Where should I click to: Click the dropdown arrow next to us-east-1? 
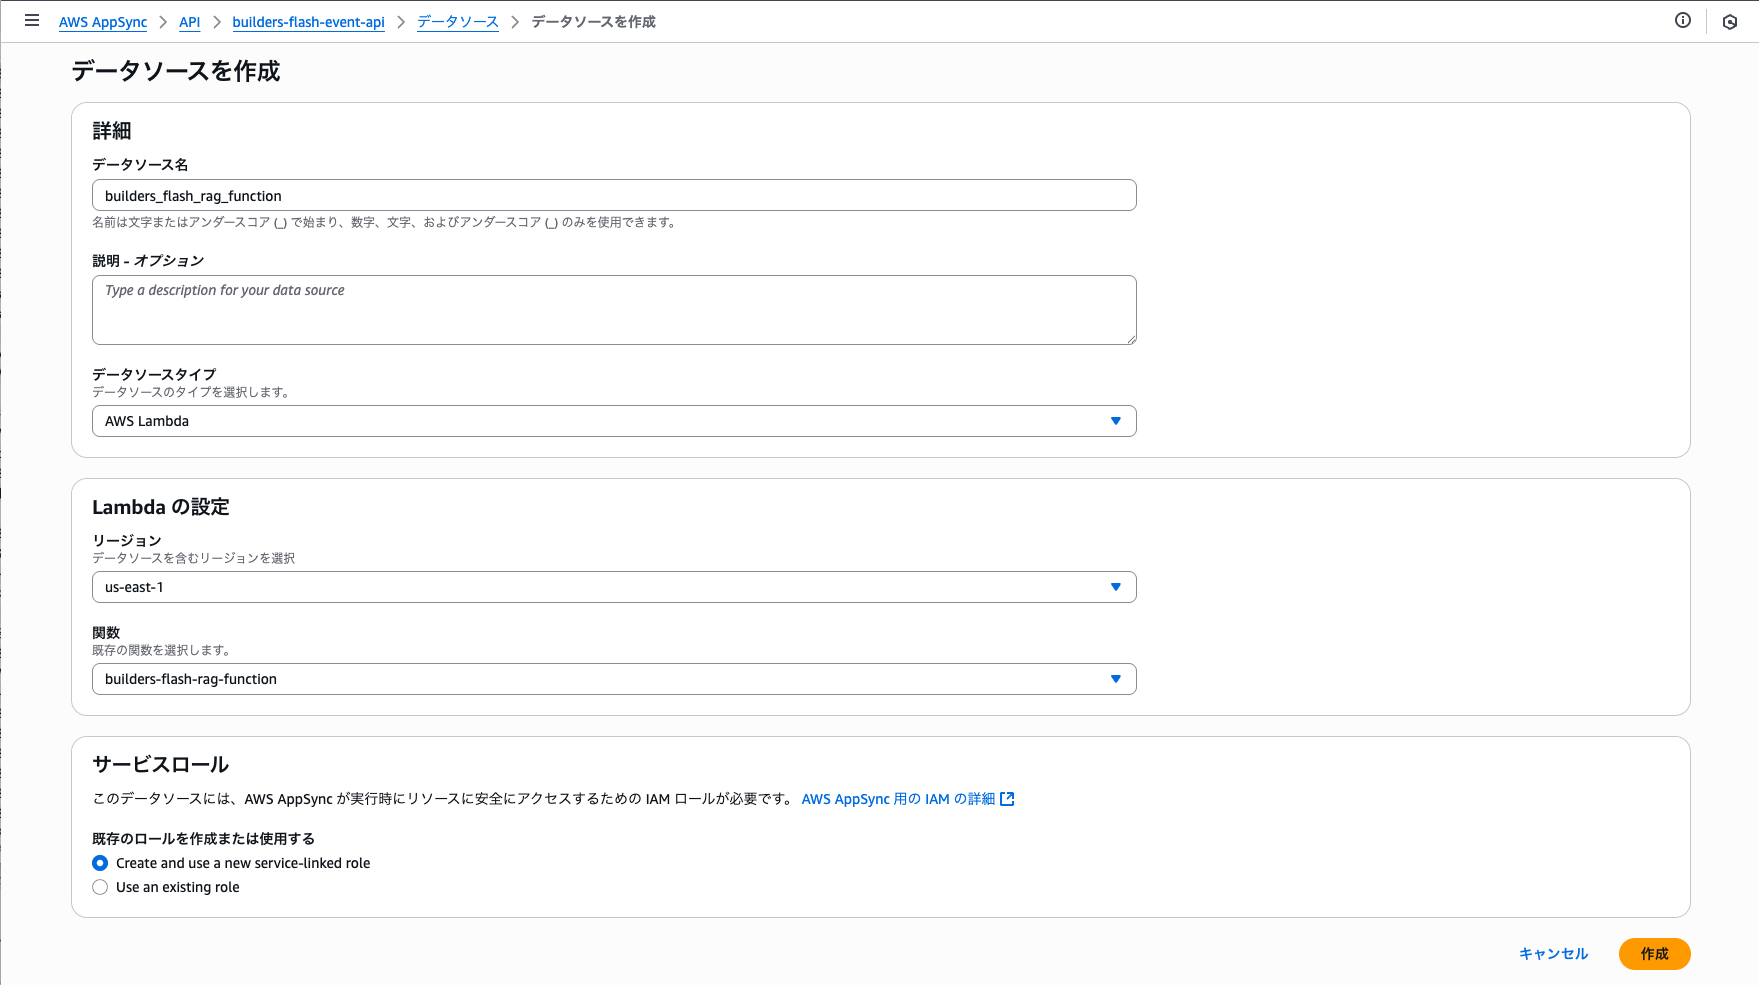pyautogui.click(x=1116, y=587)
